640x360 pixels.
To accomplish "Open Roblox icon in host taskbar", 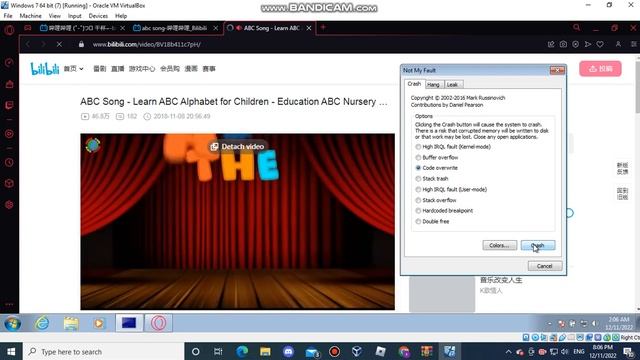I will pyautogui.click(x=380, y=351).
